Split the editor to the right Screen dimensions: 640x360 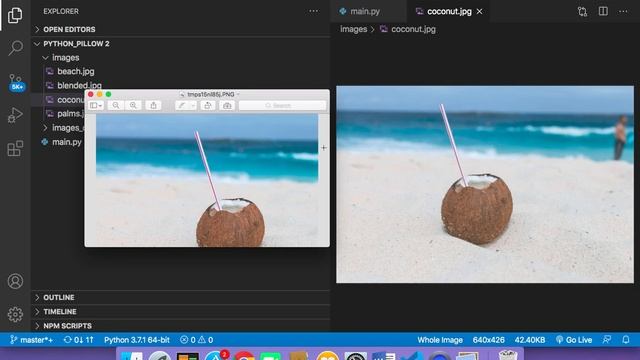tap(603, 11)
